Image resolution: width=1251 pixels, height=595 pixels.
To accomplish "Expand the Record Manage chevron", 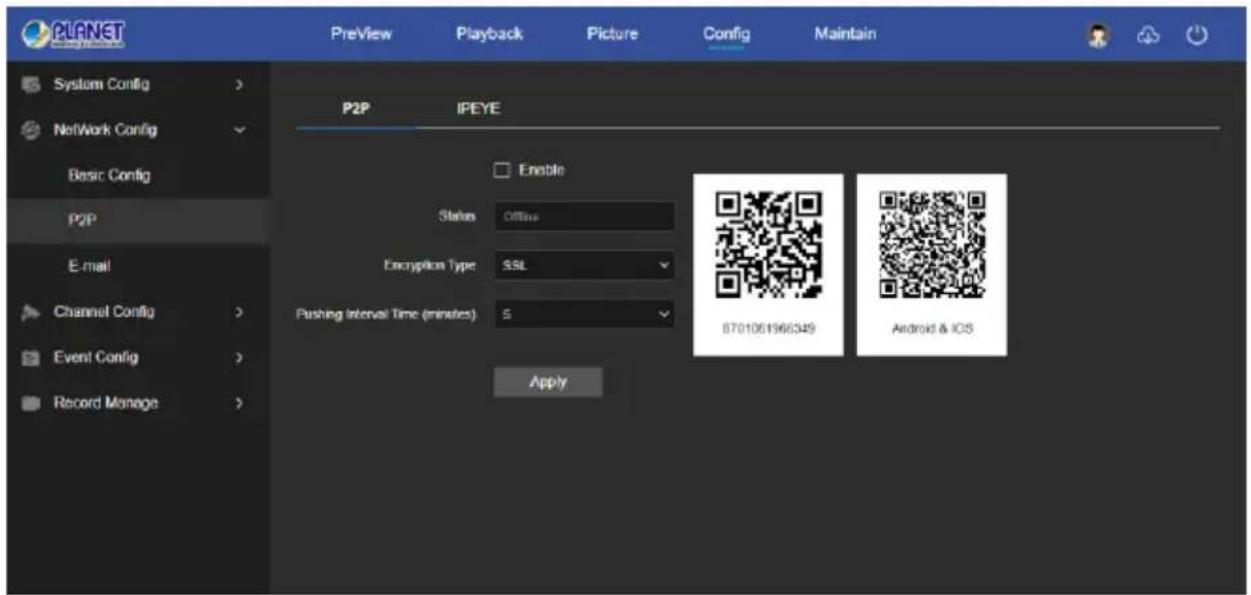I will 238,404.
